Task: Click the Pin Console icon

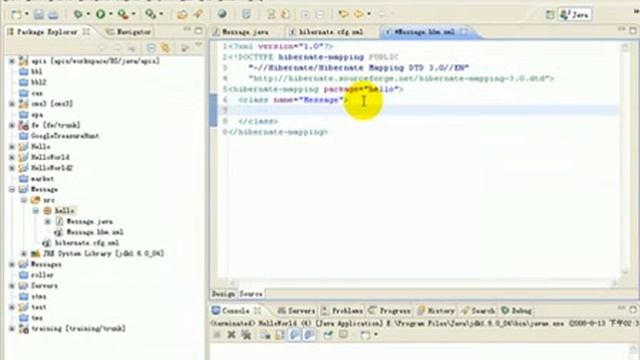Action: pyautogui.click(x=328, y=335)
